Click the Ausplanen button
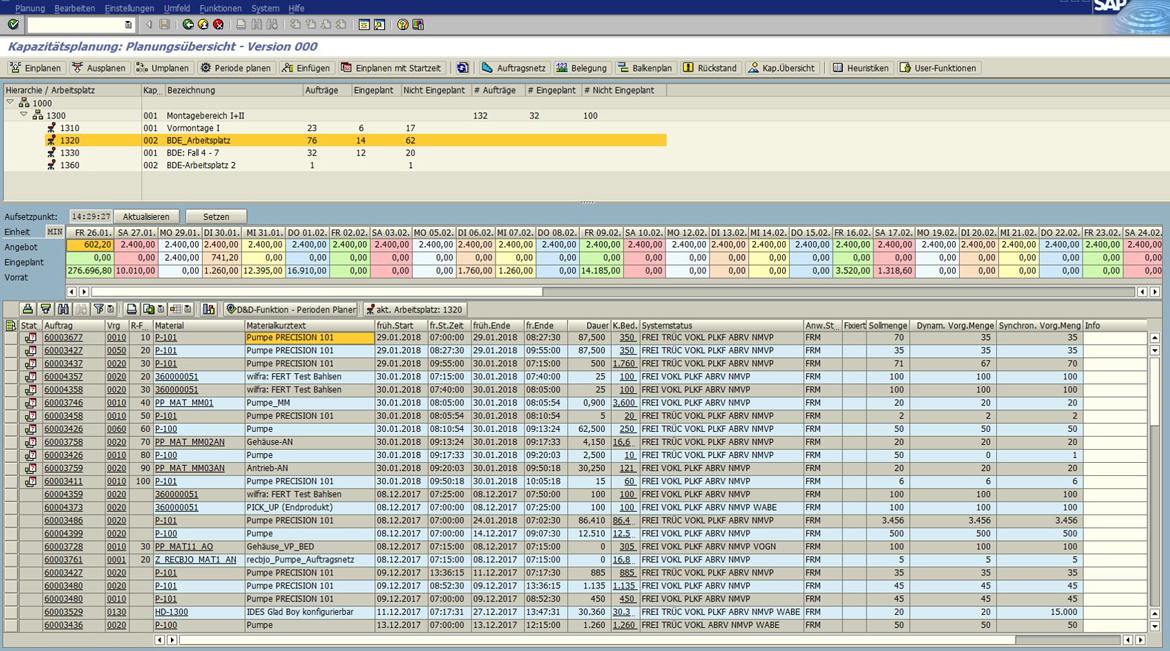Screen dimensions: 1170x651 99,68
